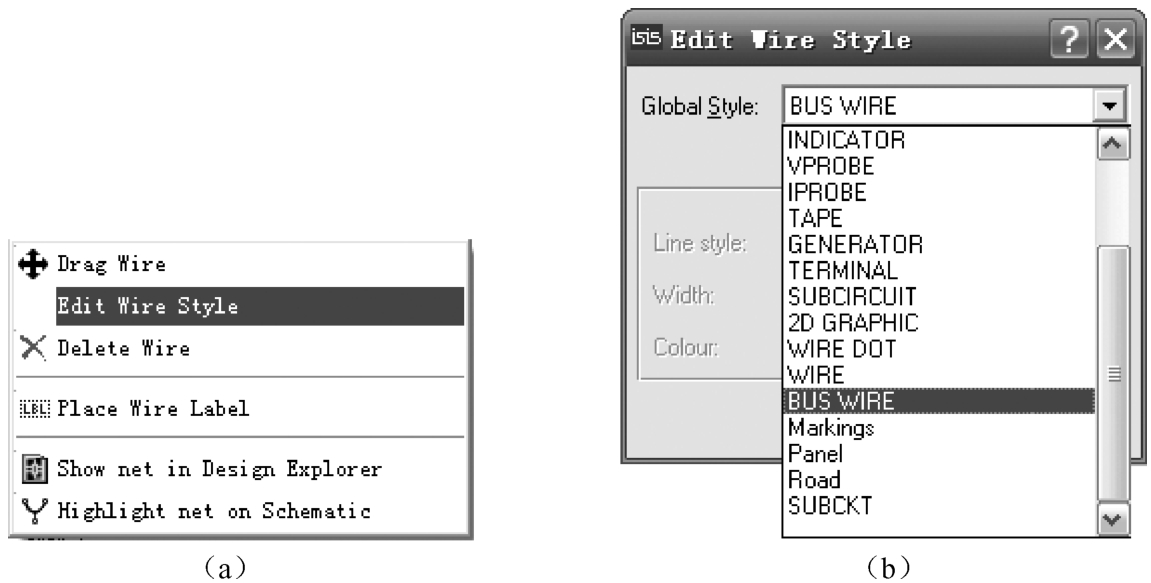Screen dimensions: 1151x583
Task: Click the Place Wire Label LBL icon
Action: tap(33, 408)
